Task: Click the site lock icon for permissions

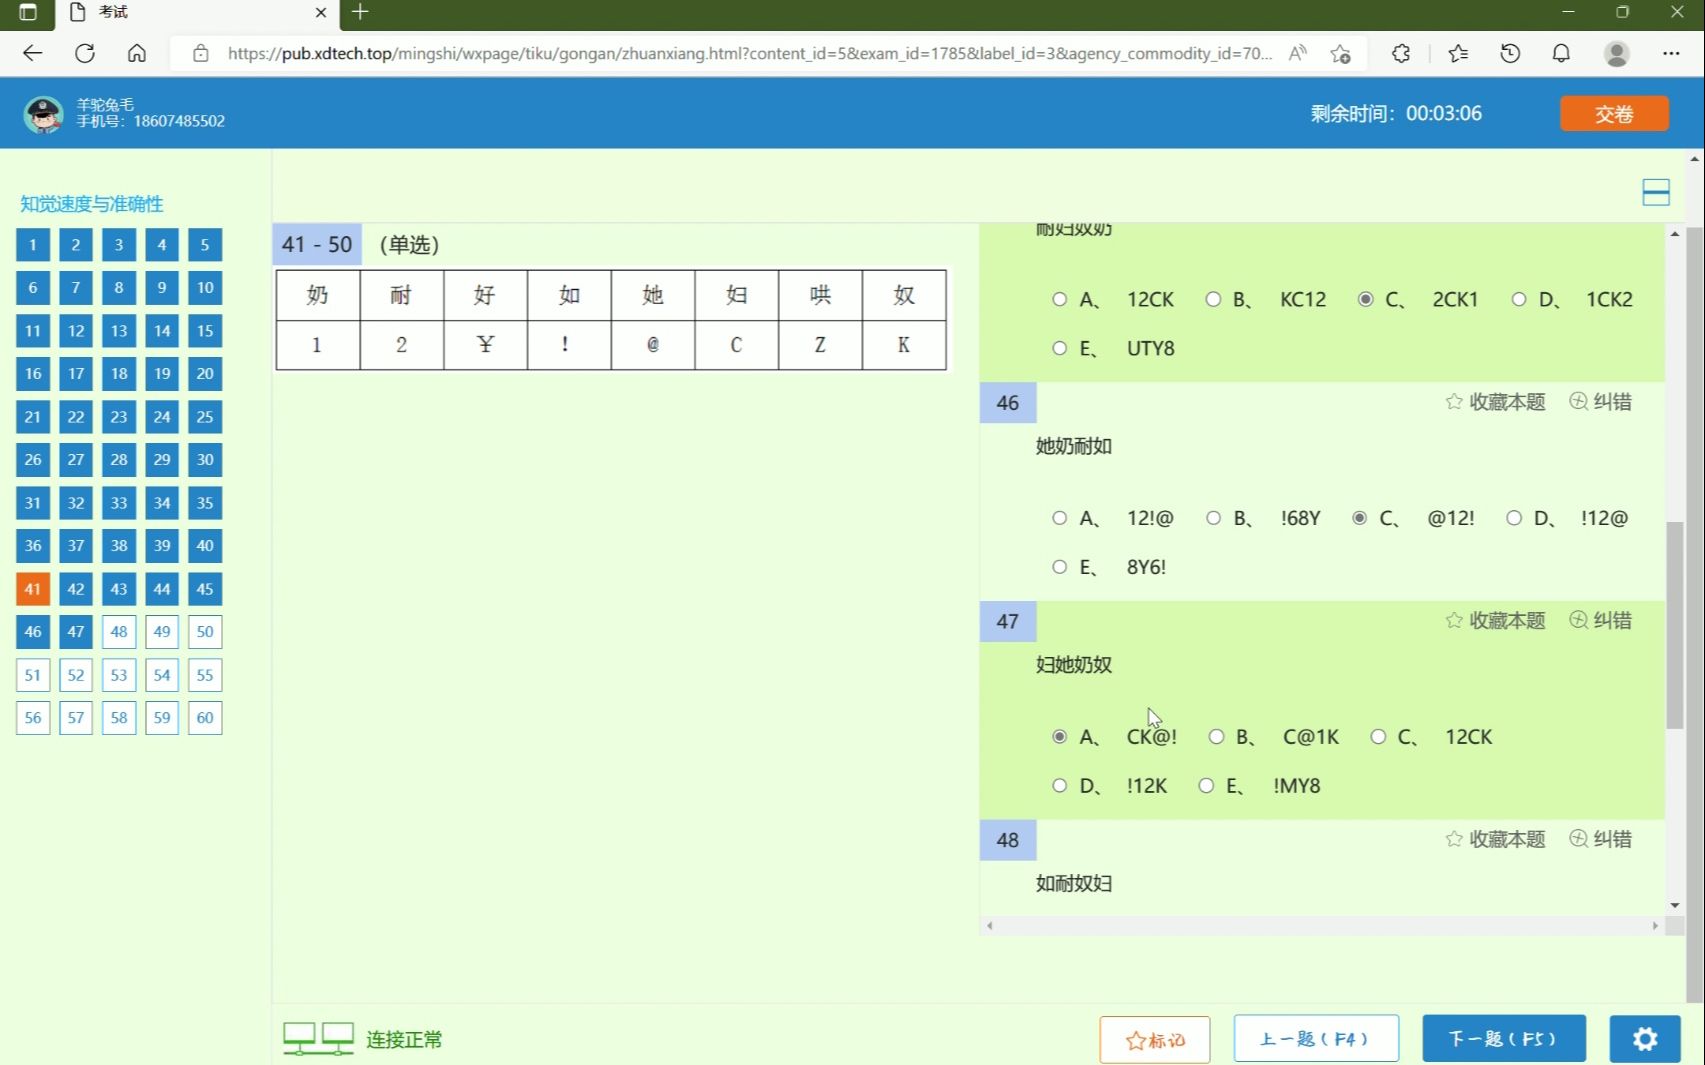Action: [198, 53]
